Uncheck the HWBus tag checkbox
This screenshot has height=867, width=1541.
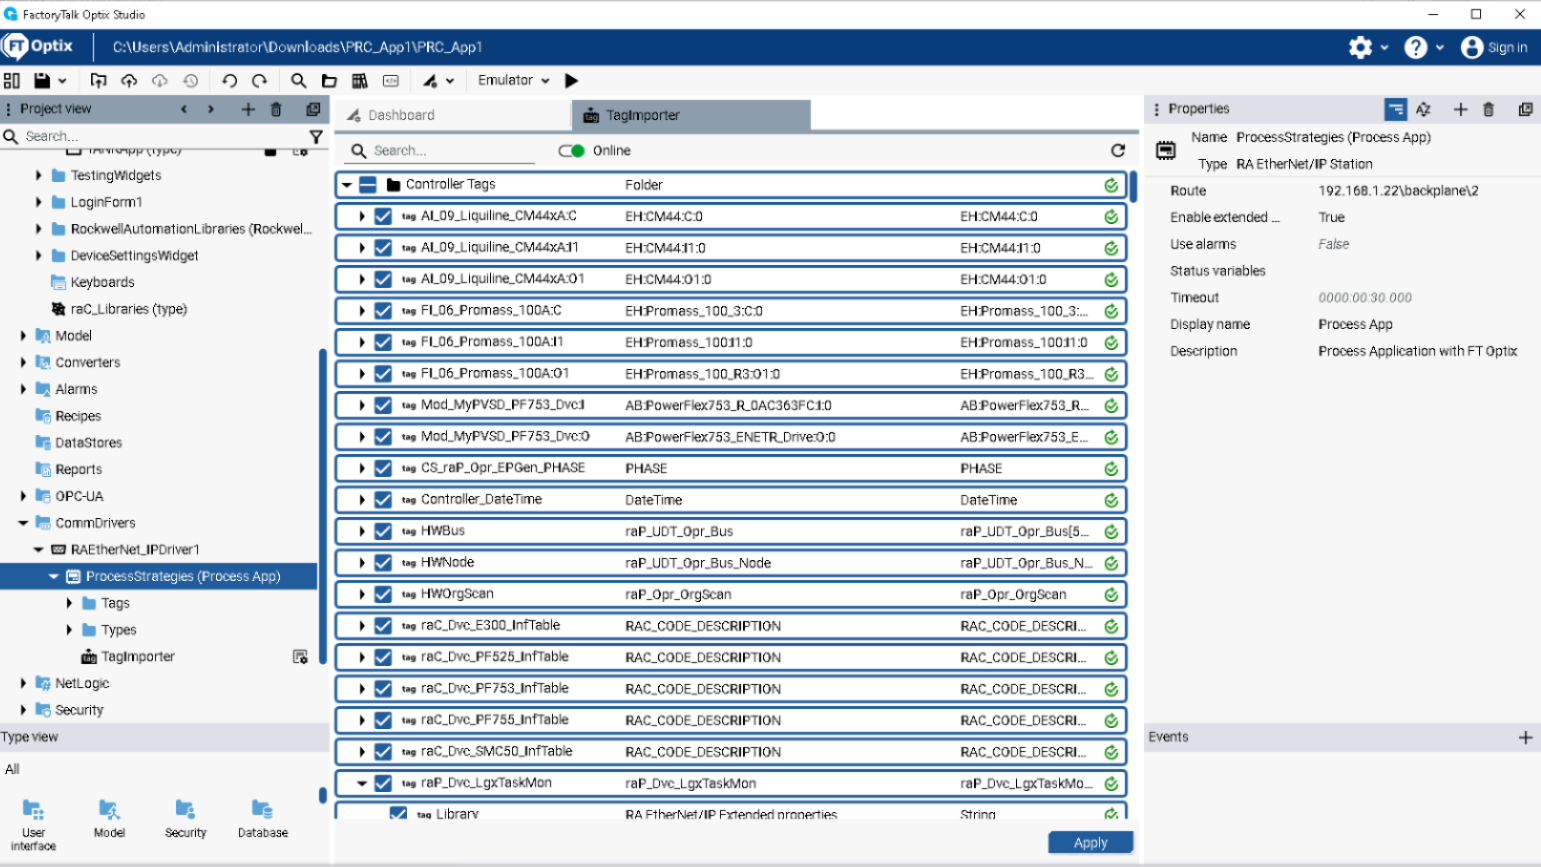coord(382,531)
